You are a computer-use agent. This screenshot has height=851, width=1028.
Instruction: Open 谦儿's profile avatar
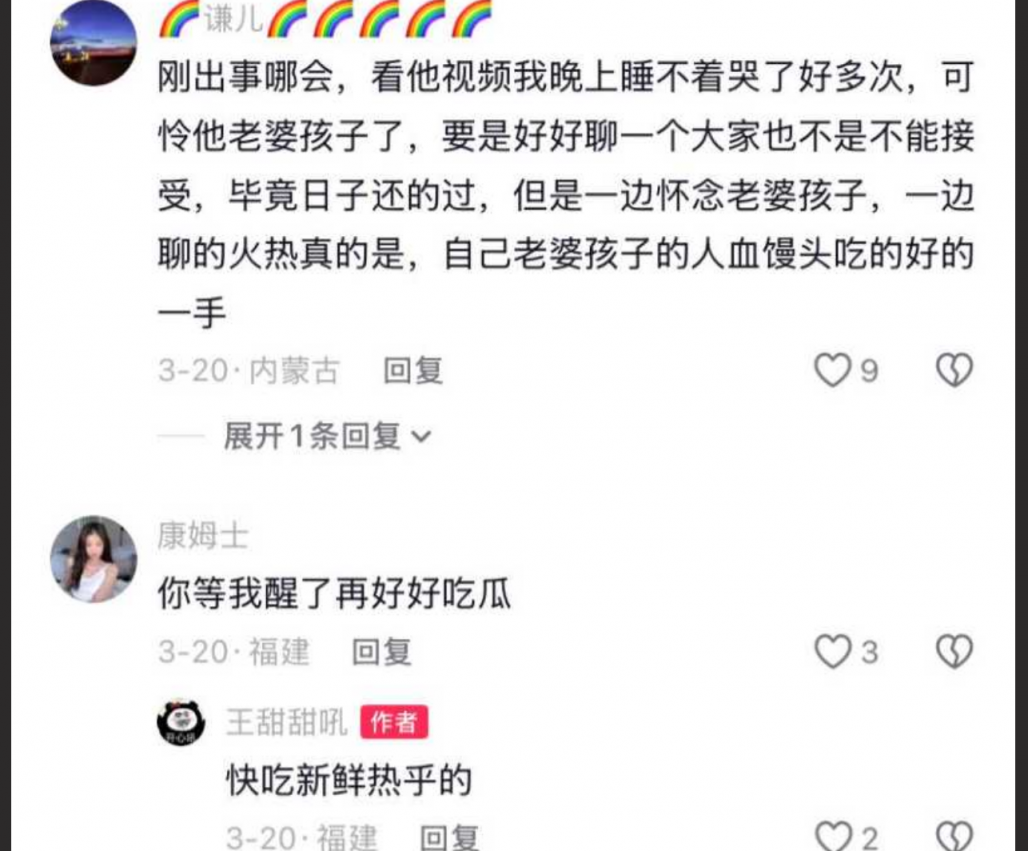pos(94,43)
